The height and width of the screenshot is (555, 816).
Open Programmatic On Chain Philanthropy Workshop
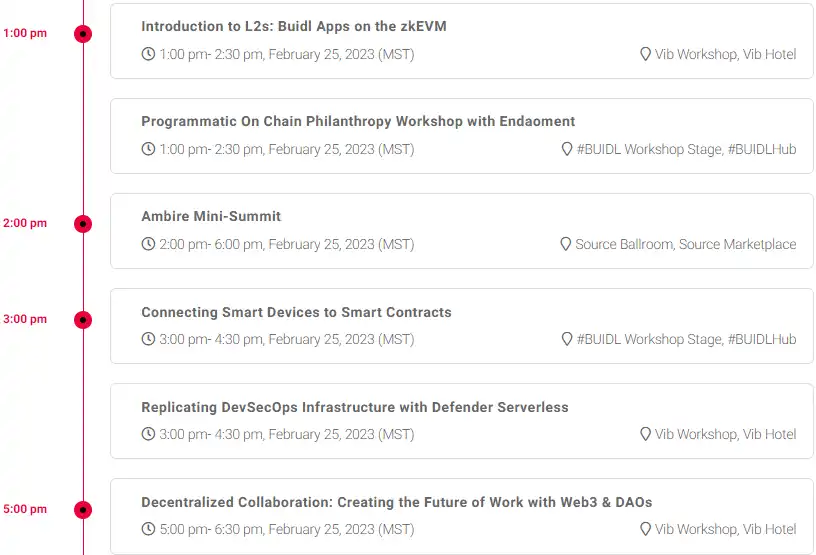coord(358,121)
